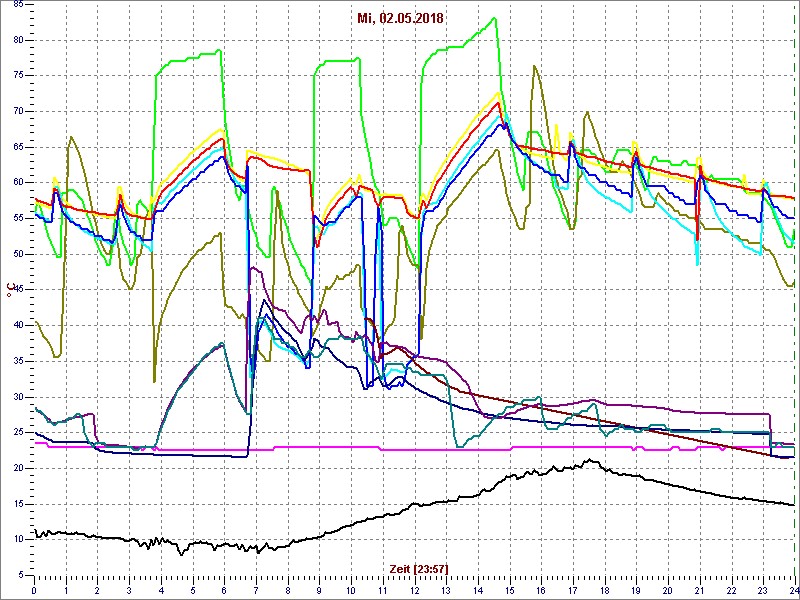Select the 35 value on the temperature axis
The width and height of the screenshot is (800, 600).
[17, 361]
